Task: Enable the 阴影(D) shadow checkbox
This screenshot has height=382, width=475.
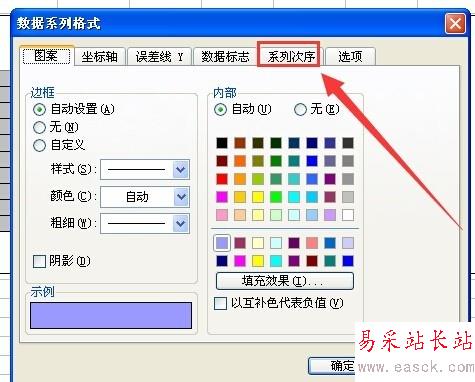Action: click(39, 261)
